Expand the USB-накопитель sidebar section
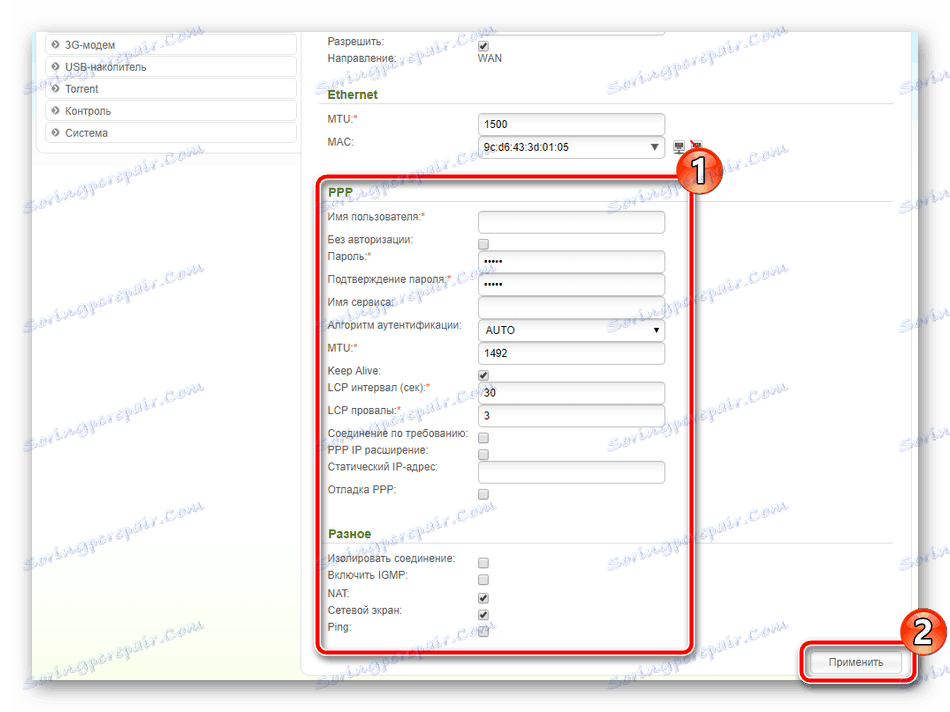 tap(171, 67)
